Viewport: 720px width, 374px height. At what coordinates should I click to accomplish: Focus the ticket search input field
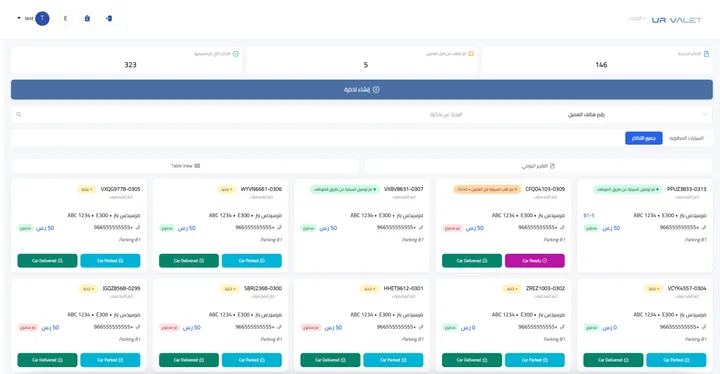click(242, 114)
